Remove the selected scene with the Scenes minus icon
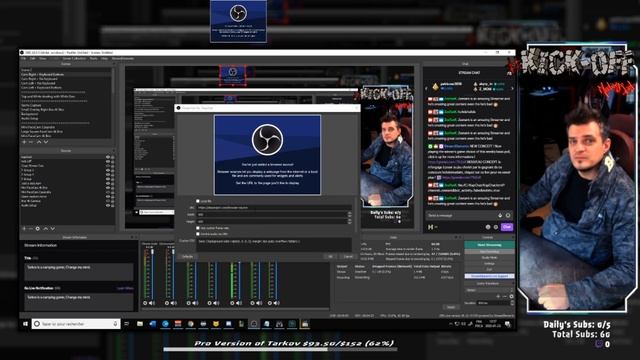This screenshot has width=640, height=360. 31,142
